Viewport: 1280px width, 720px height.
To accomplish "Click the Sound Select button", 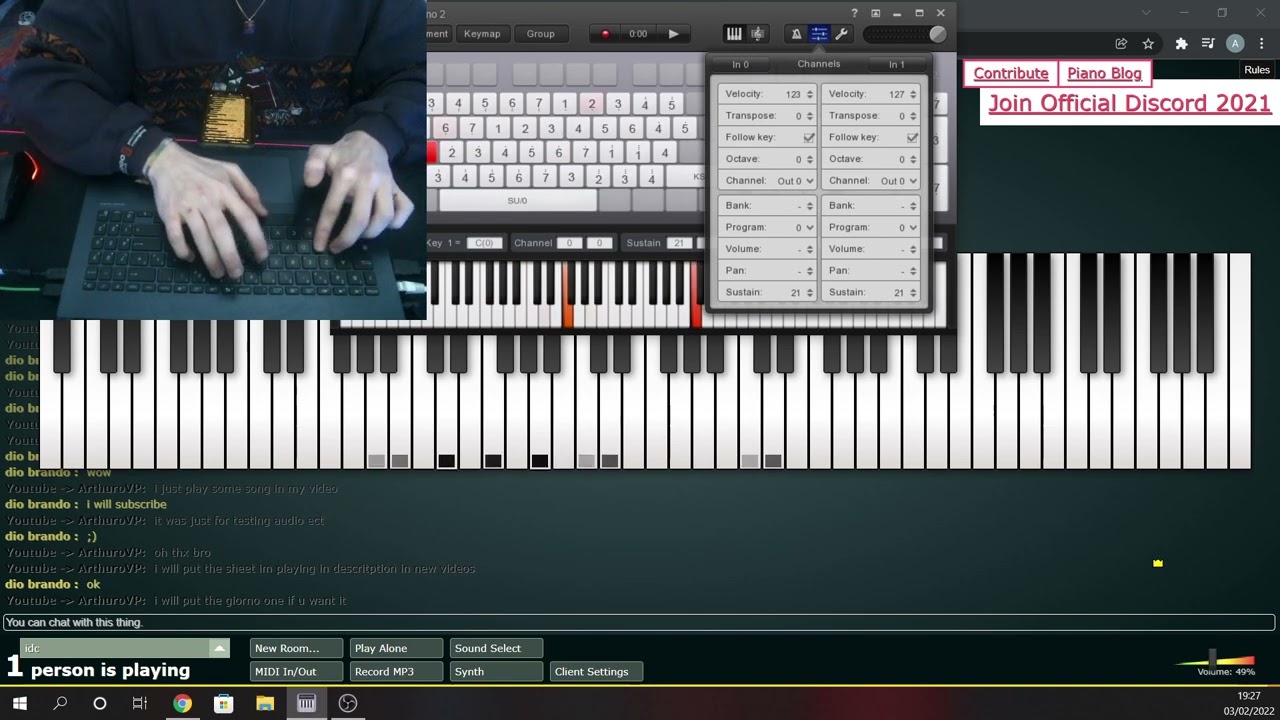I will [x=496, y=648].
